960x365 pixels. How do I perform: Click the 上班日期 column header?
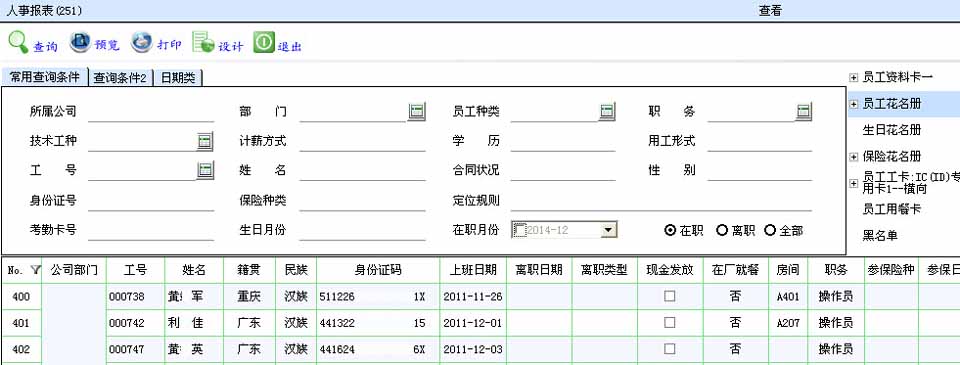[473, 270]
